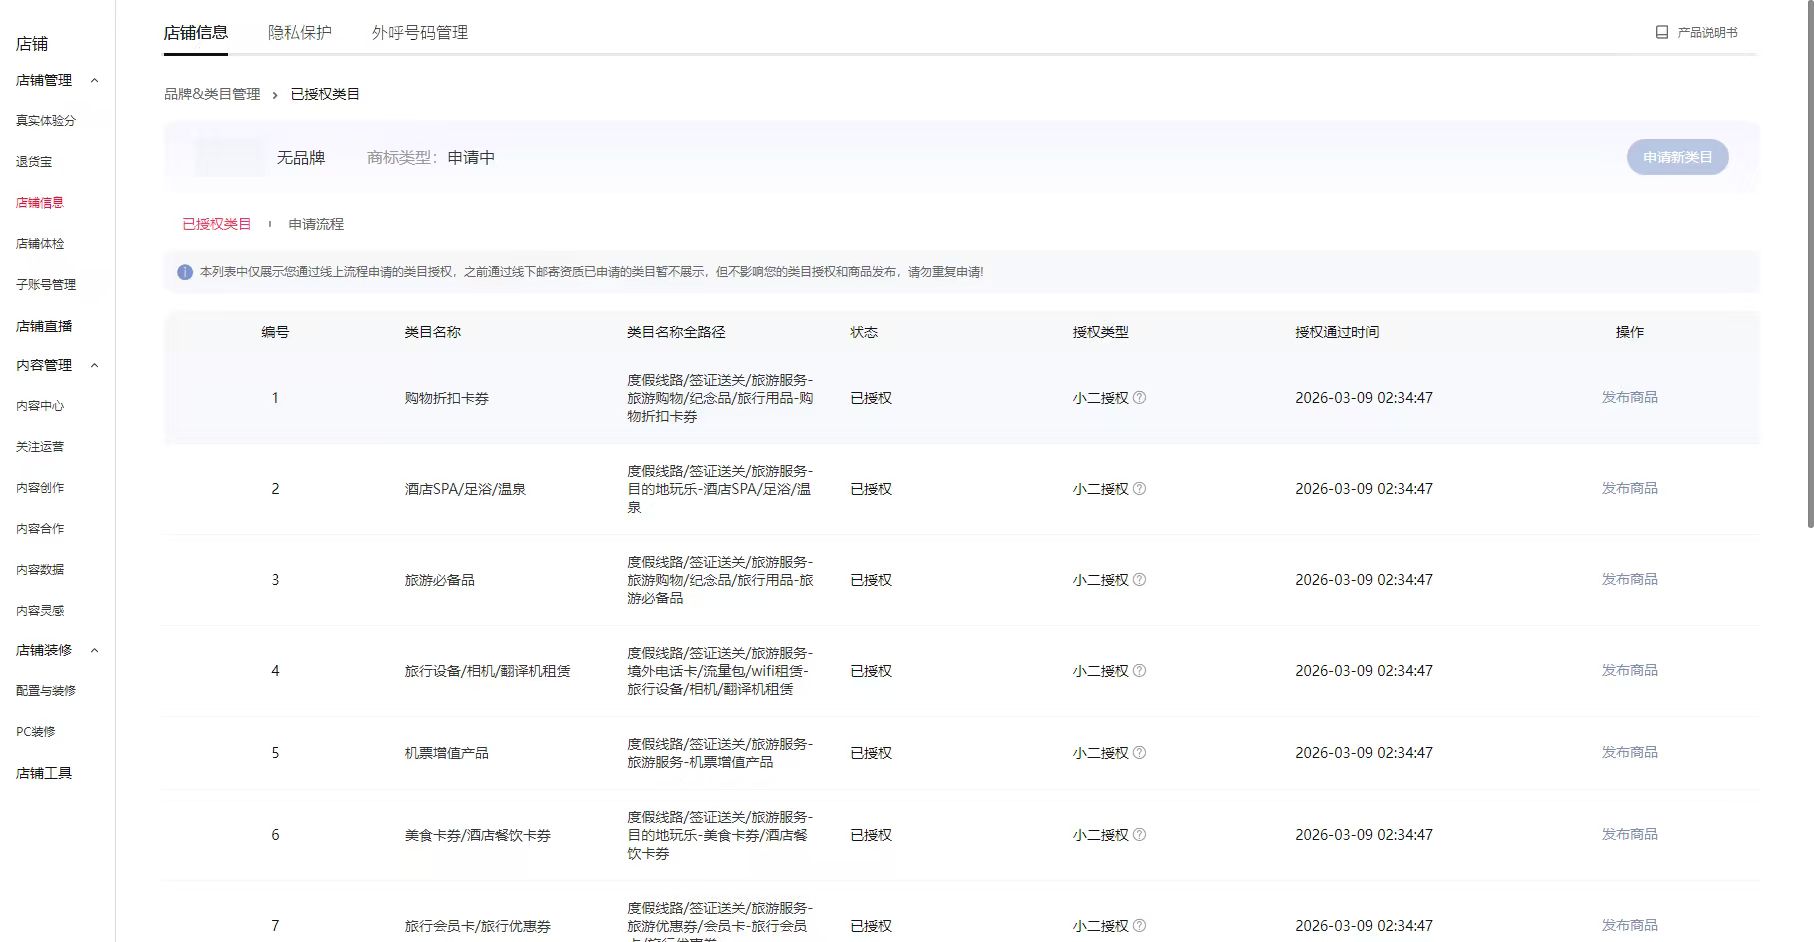This screenshot has width=1814, height=942.
Task: Collapse the 店铺管理 sidebar section
Action: [x=95, y=81]
